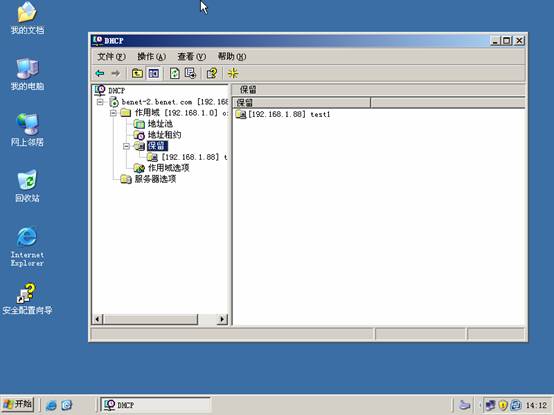Click the tree pane scrollbar right arrow
The image size is (554, 415).
coord(222,319)
